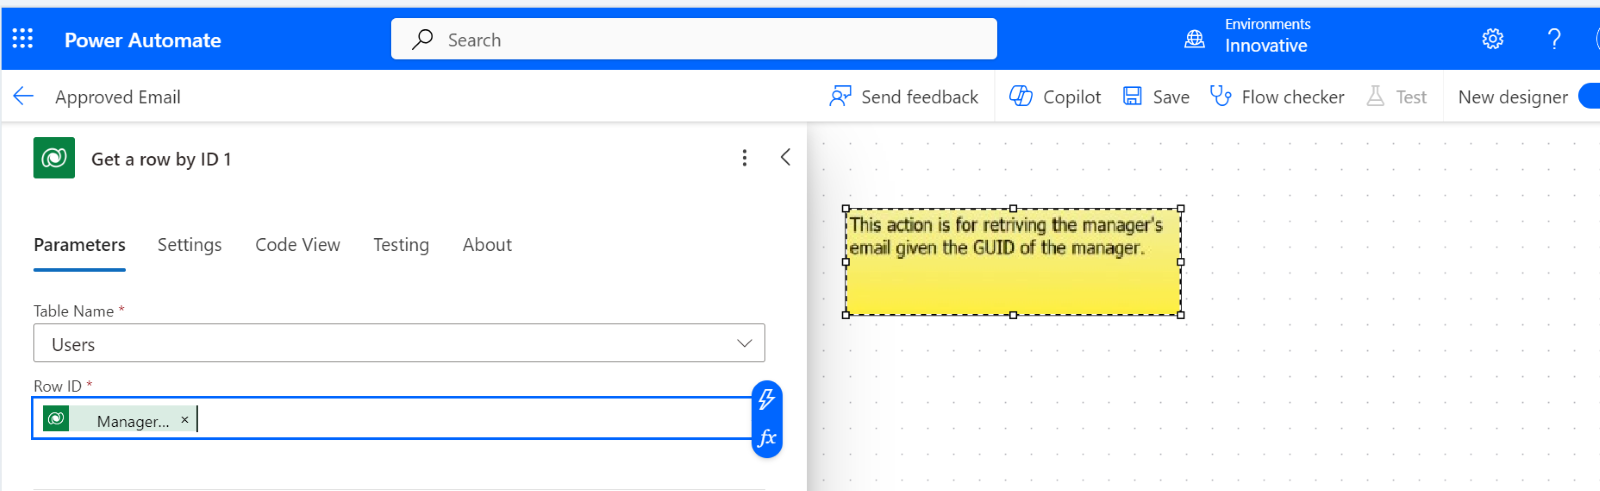Click into the top Search box

click(x=693, y=39)
